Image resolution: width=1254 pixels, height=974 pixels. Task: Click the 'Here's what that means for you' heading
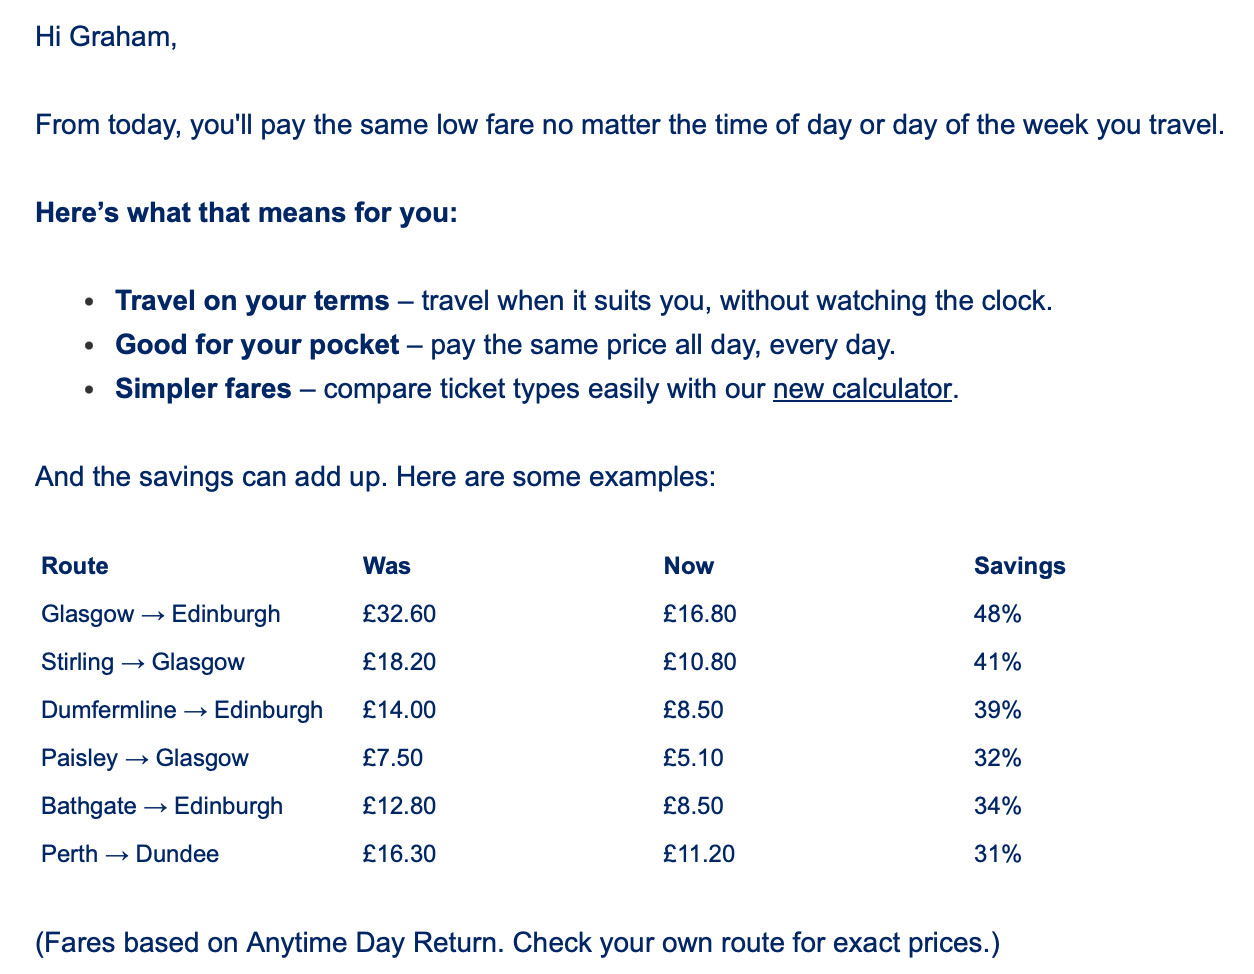coord(246,213)
